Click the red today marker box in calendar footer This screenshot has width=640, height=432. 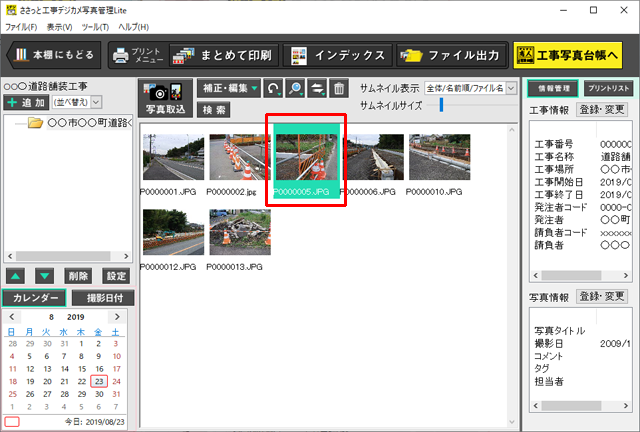[12, 421]
